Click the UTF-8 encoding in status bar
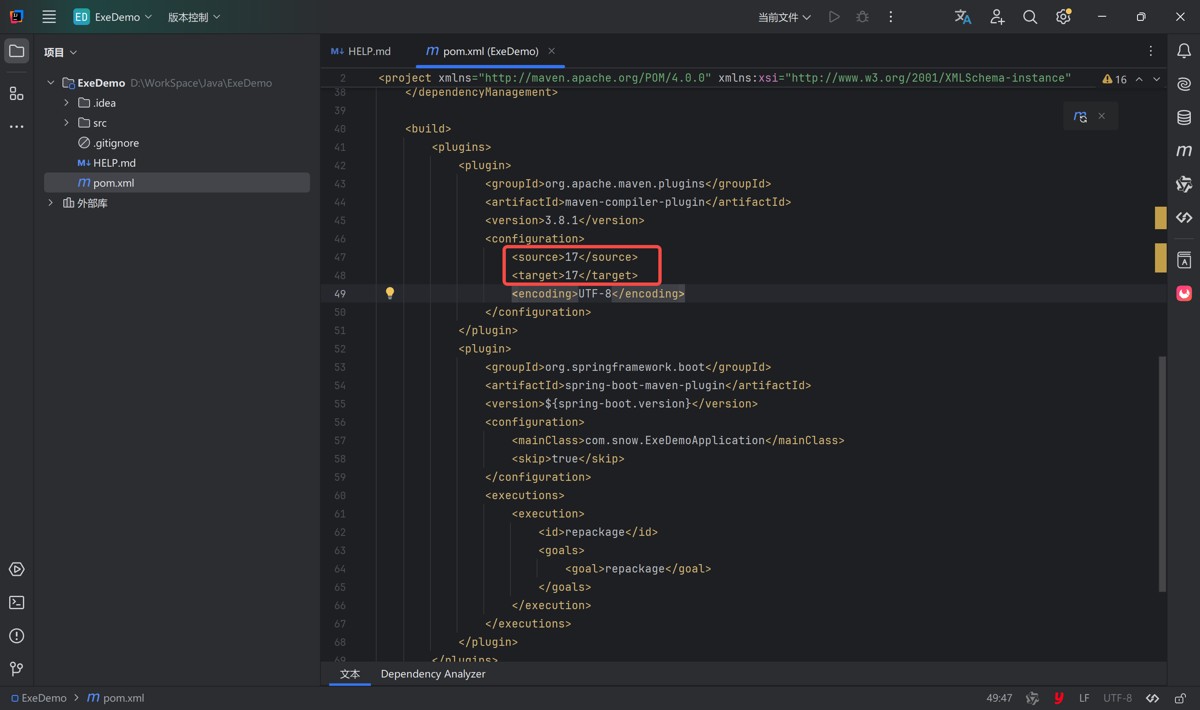This screenshot has width=1200, height=710. [x=1117, y=698]
